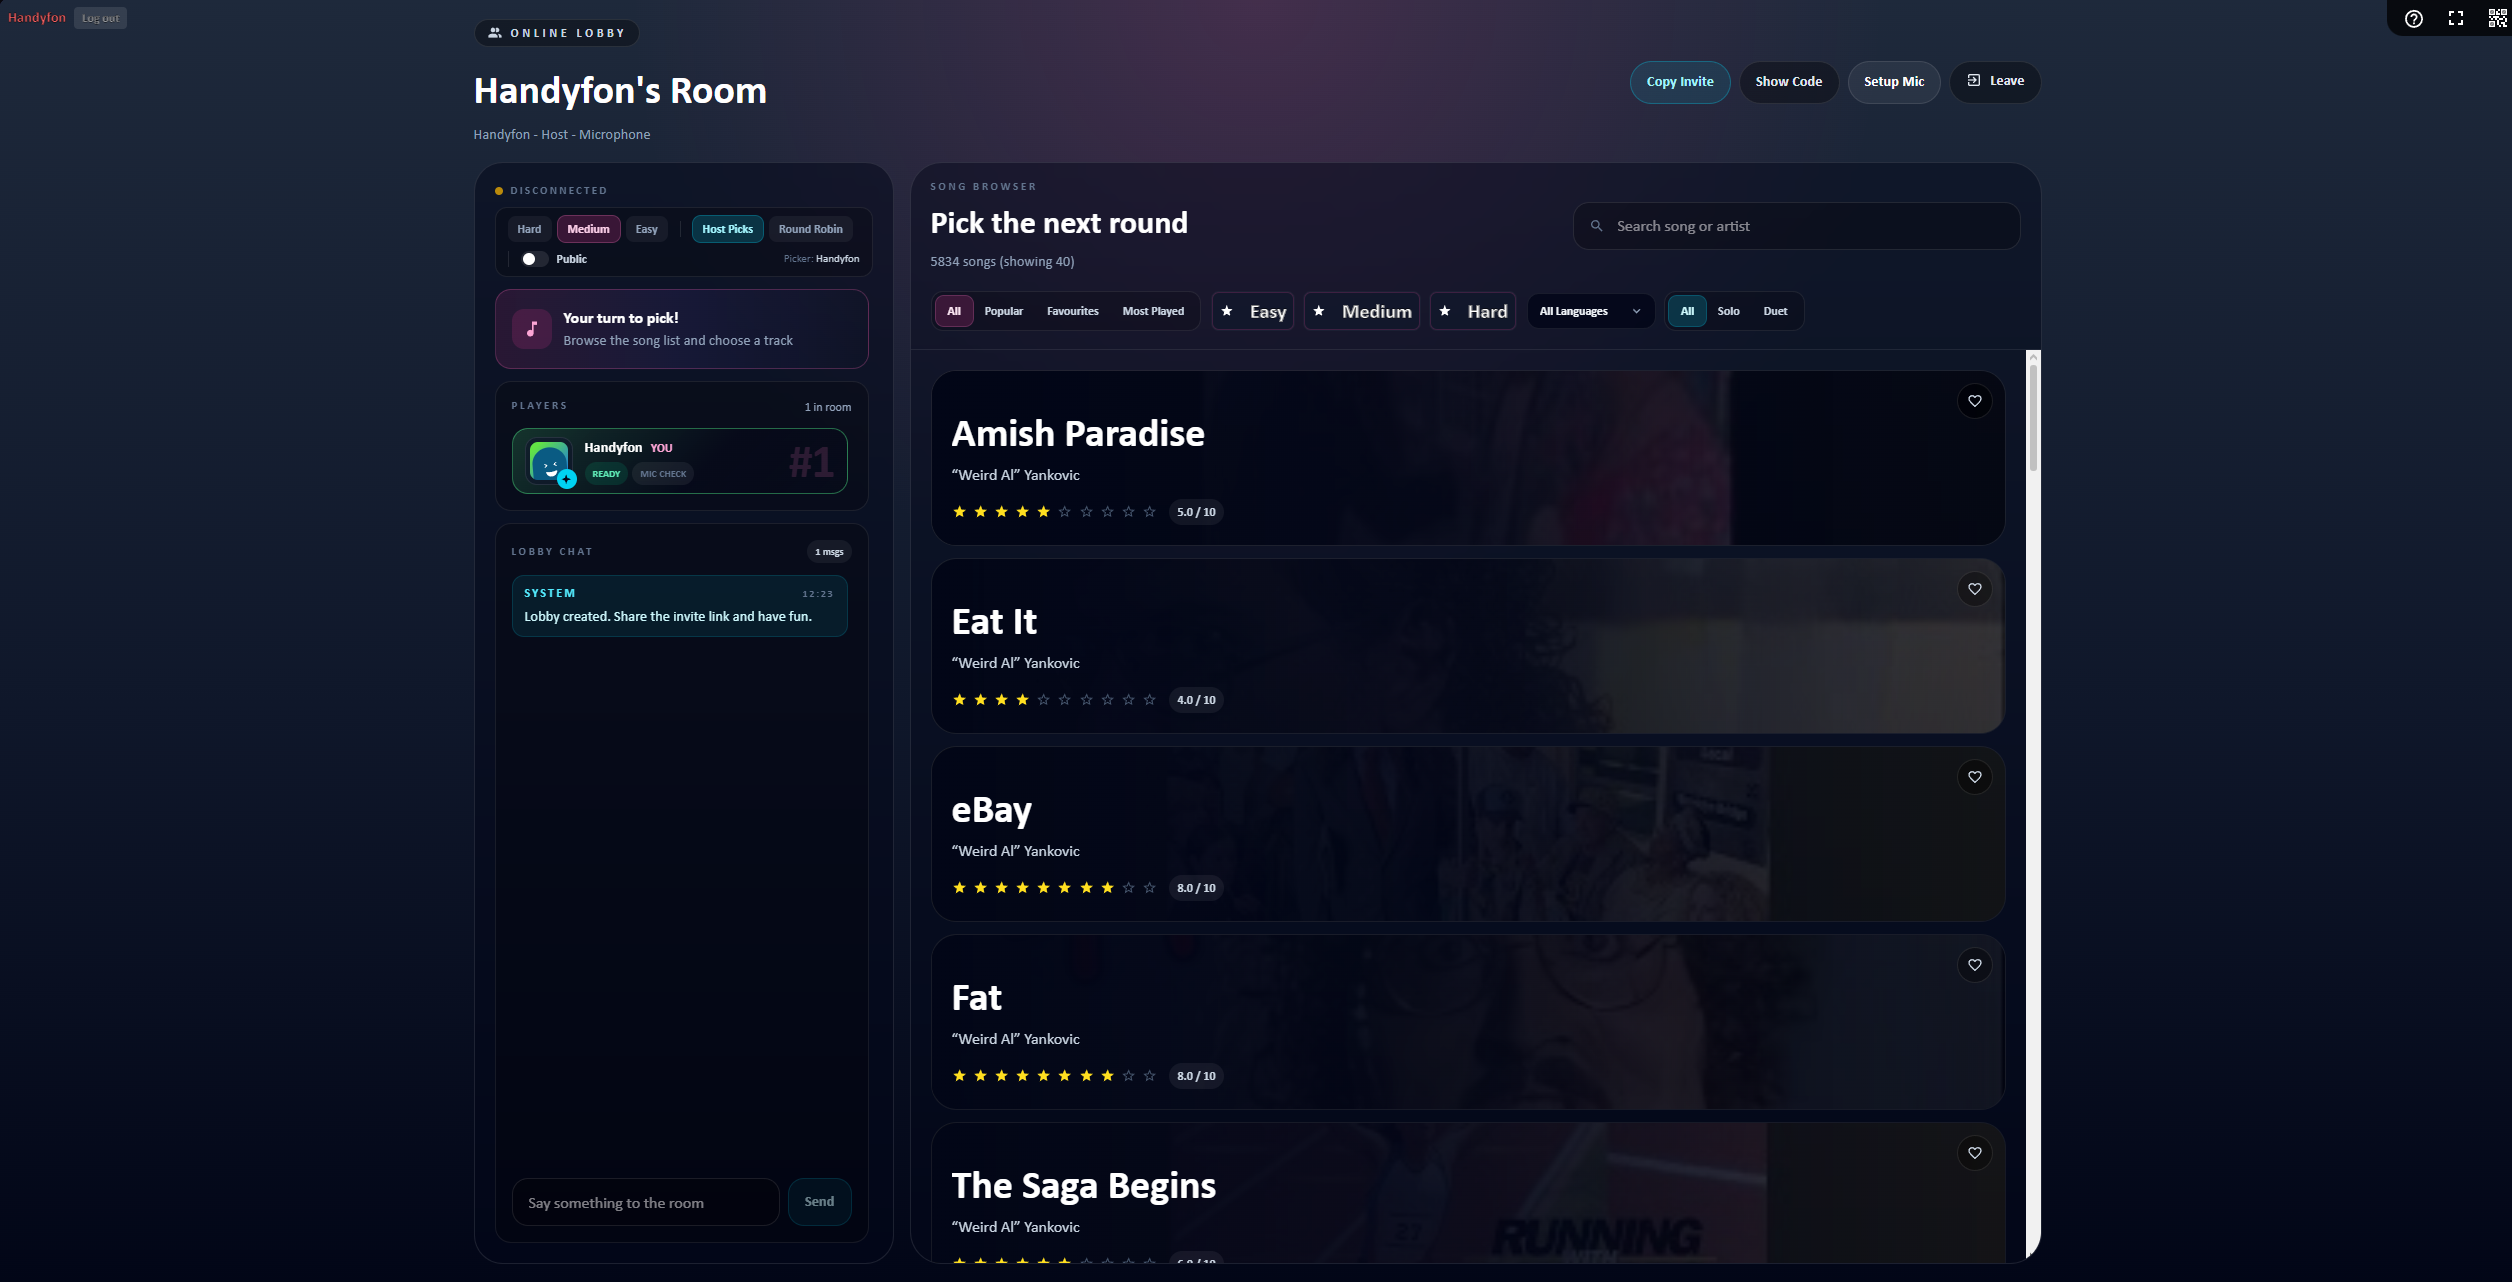Screen dimensions: 2512x1282
Task: Log out of Handyfon
Action: (x=100, y=17)
